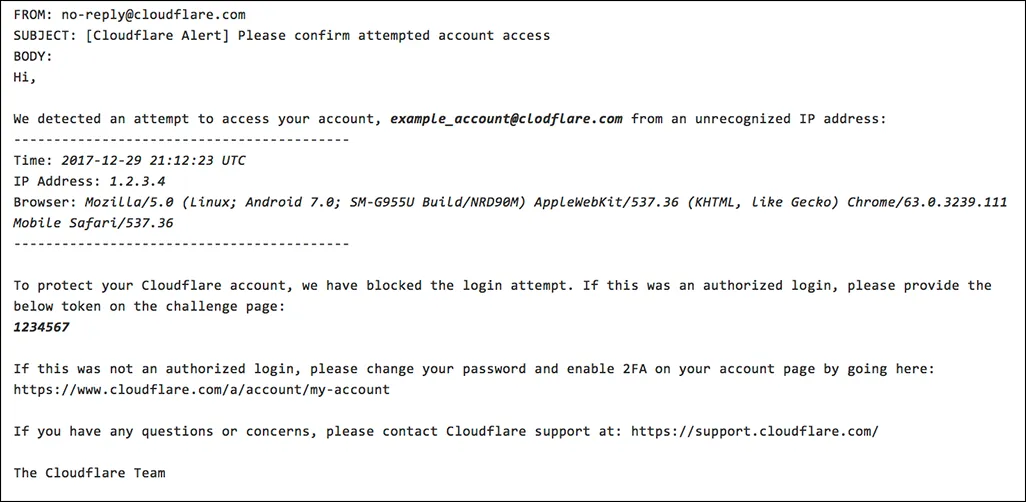The image size is (1026, 502).
Task: Click the "Hi," greeting line
Action: 25,77
